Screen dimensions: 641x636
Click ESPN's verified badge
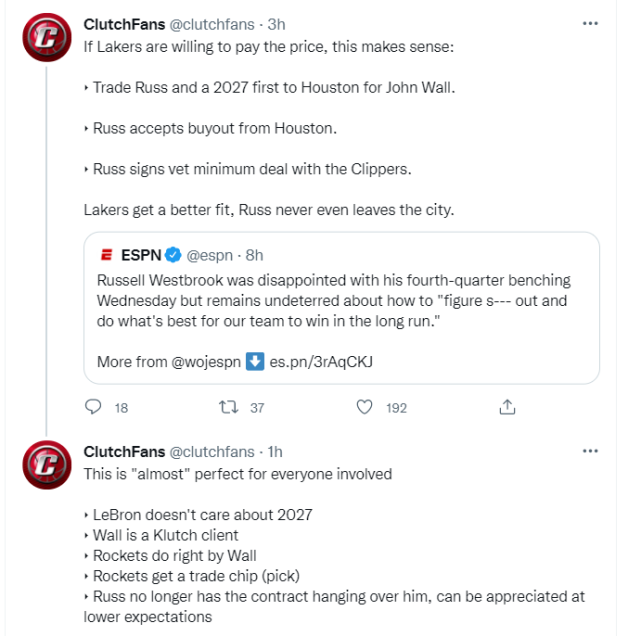(x=173, y=255)
